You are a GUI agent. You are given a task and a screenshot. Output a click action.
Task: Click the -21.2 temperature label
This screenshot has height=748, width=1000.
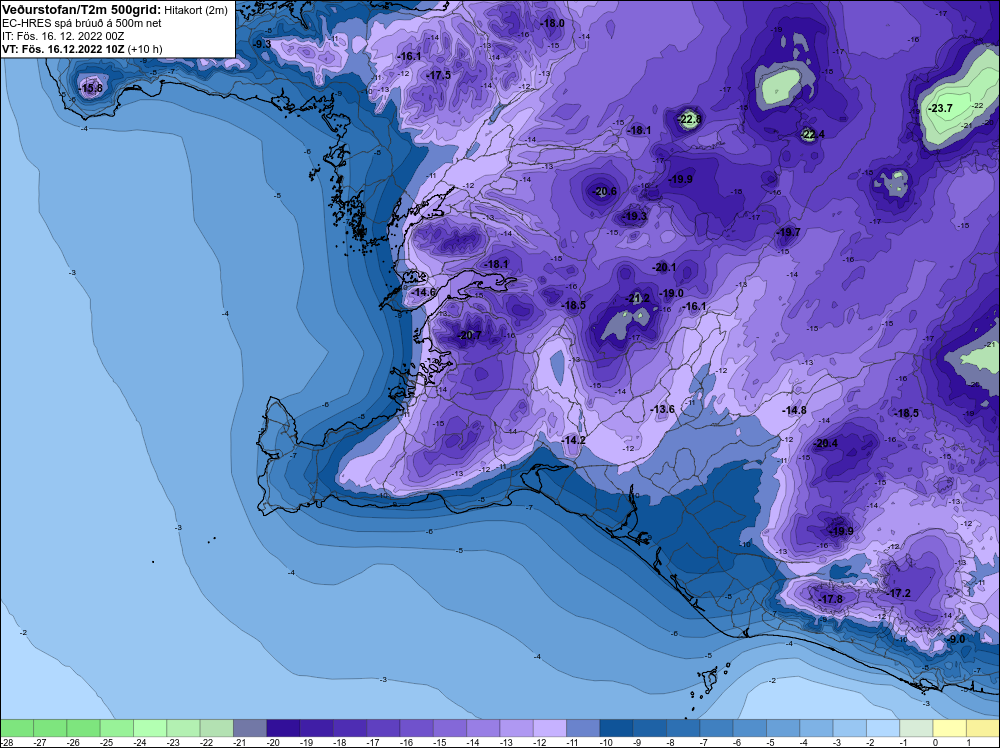pos(637,298)
